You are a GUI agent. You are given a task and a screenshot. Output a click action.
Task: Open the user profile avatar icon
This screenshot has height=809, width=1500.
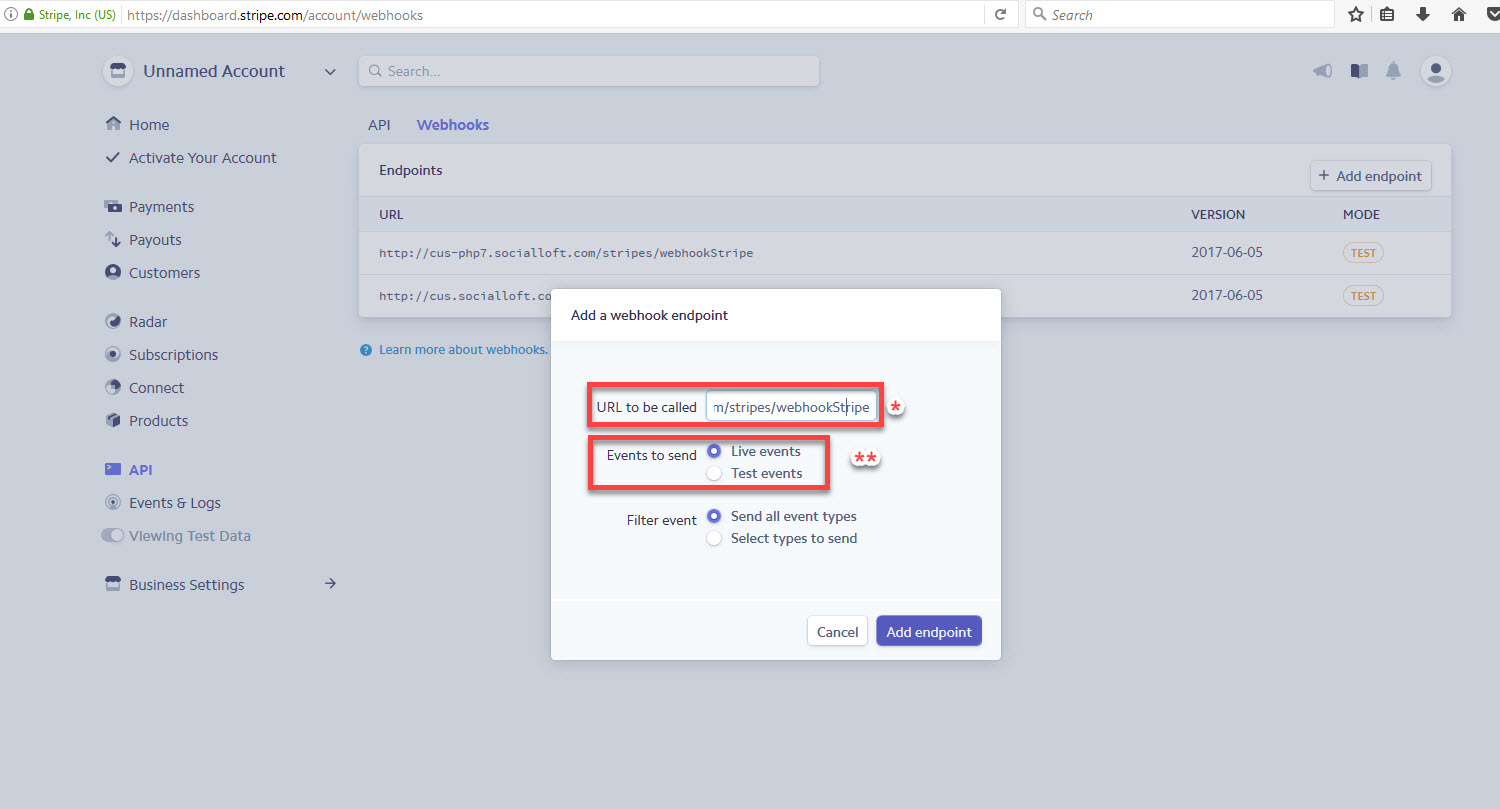coord(1436,71)
